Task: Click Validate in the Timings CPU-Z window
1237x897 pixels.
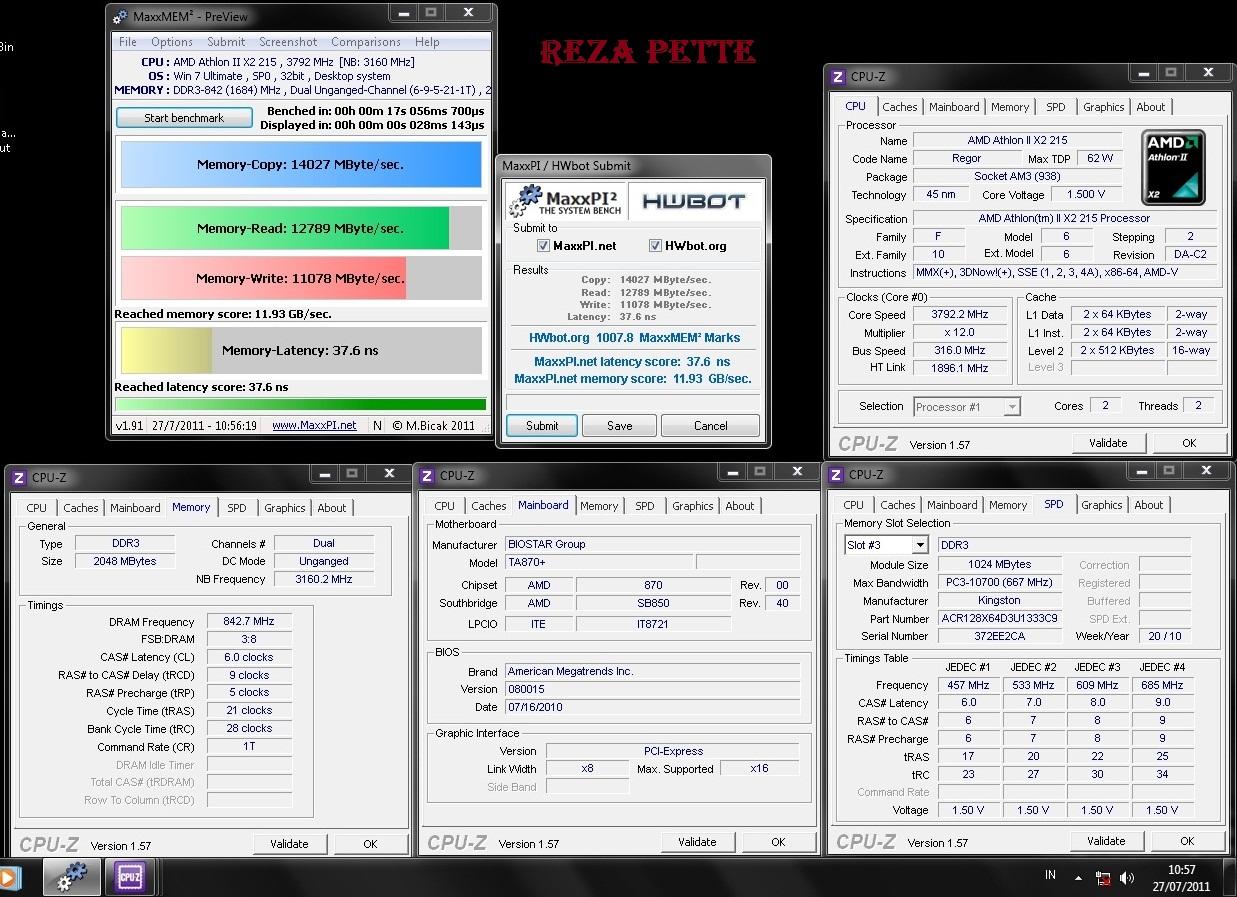Action: click(x=289, y=844)
